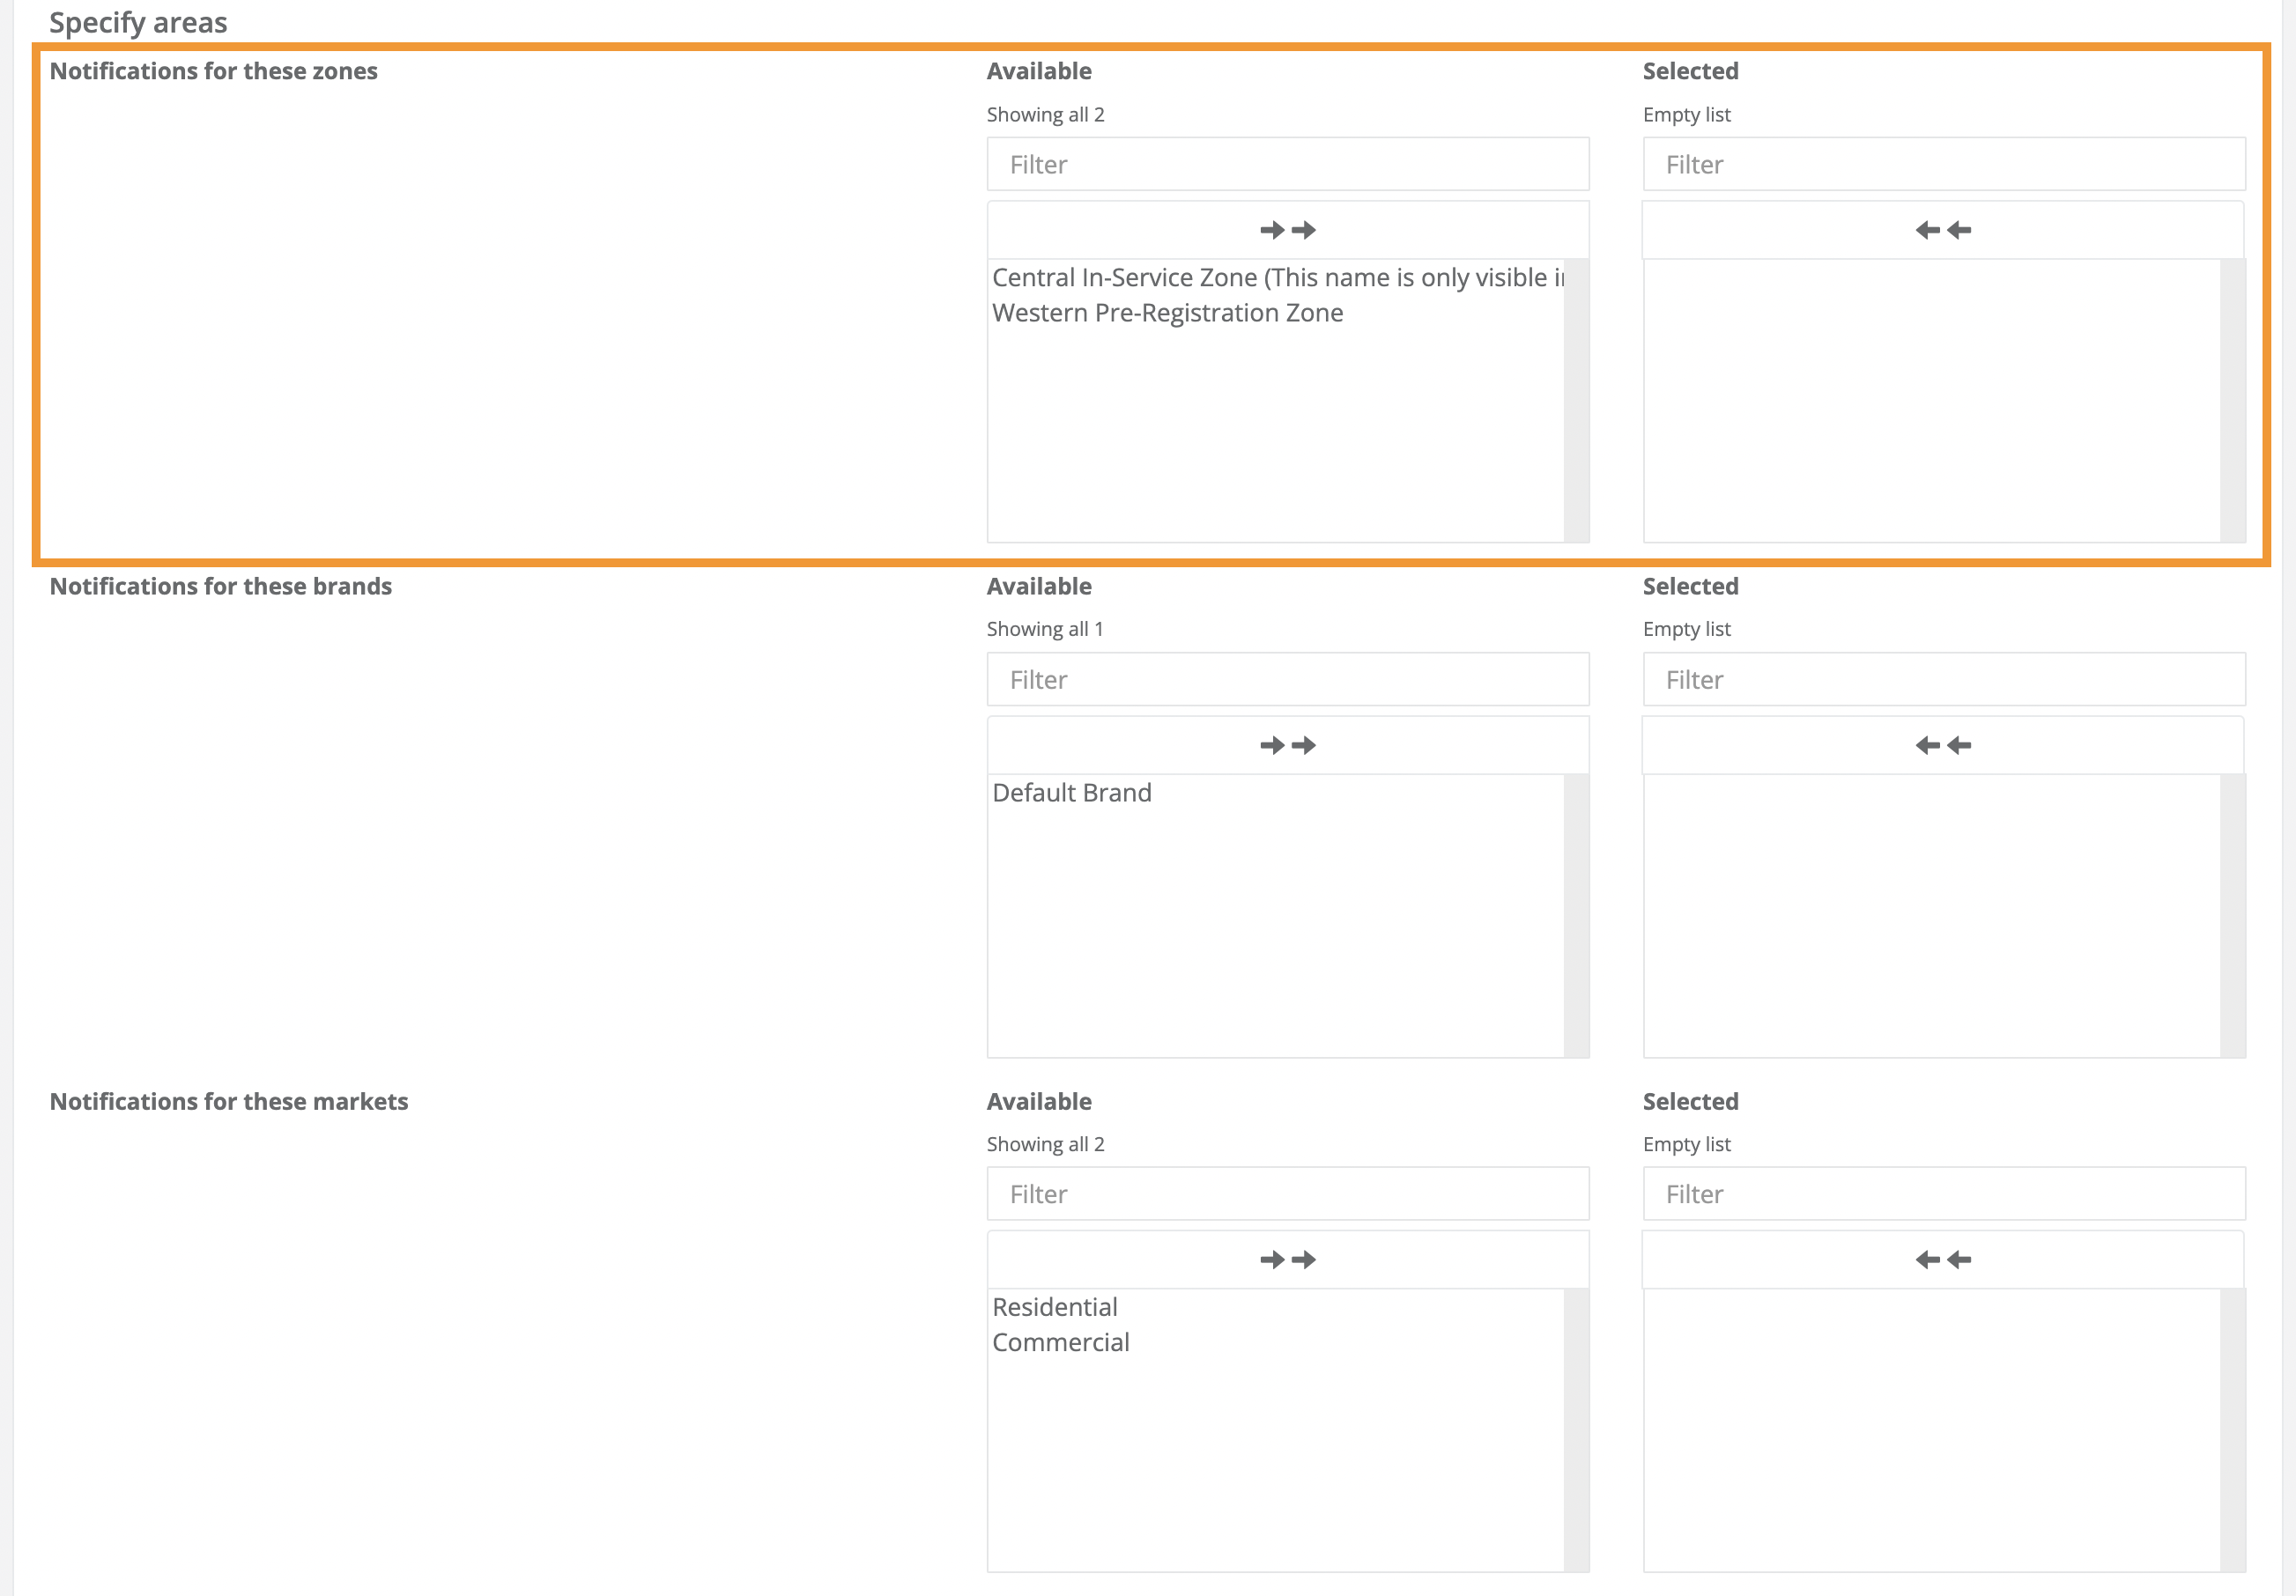Click the selected markets Filter field

[1943, 1194]
